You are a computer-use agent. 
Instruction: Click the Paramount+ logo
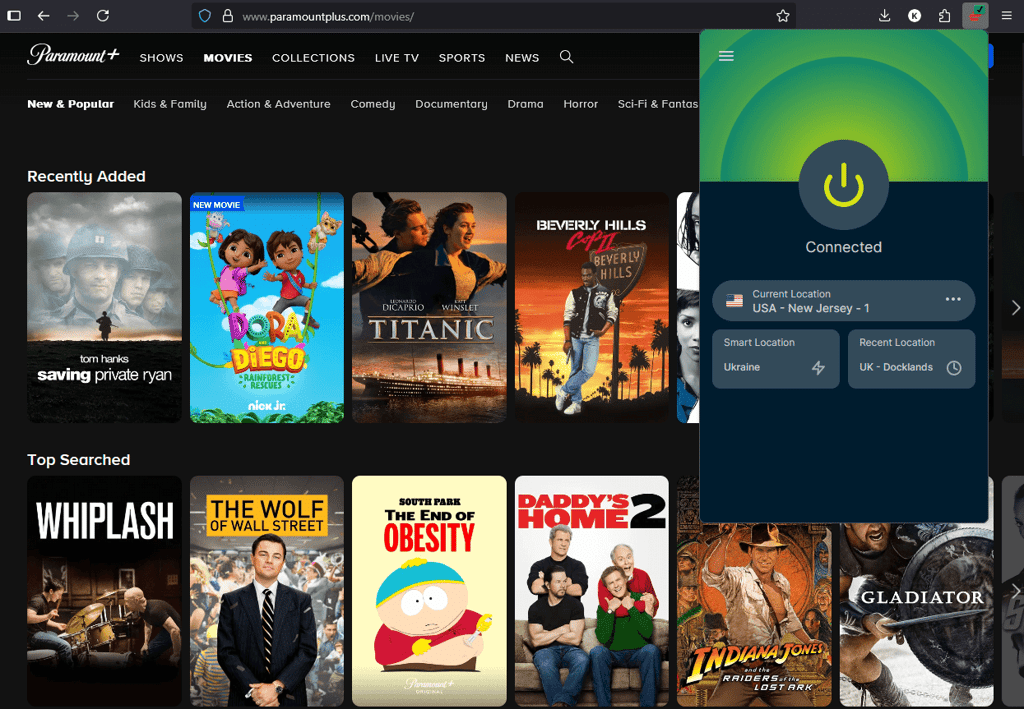coord(73,55)
